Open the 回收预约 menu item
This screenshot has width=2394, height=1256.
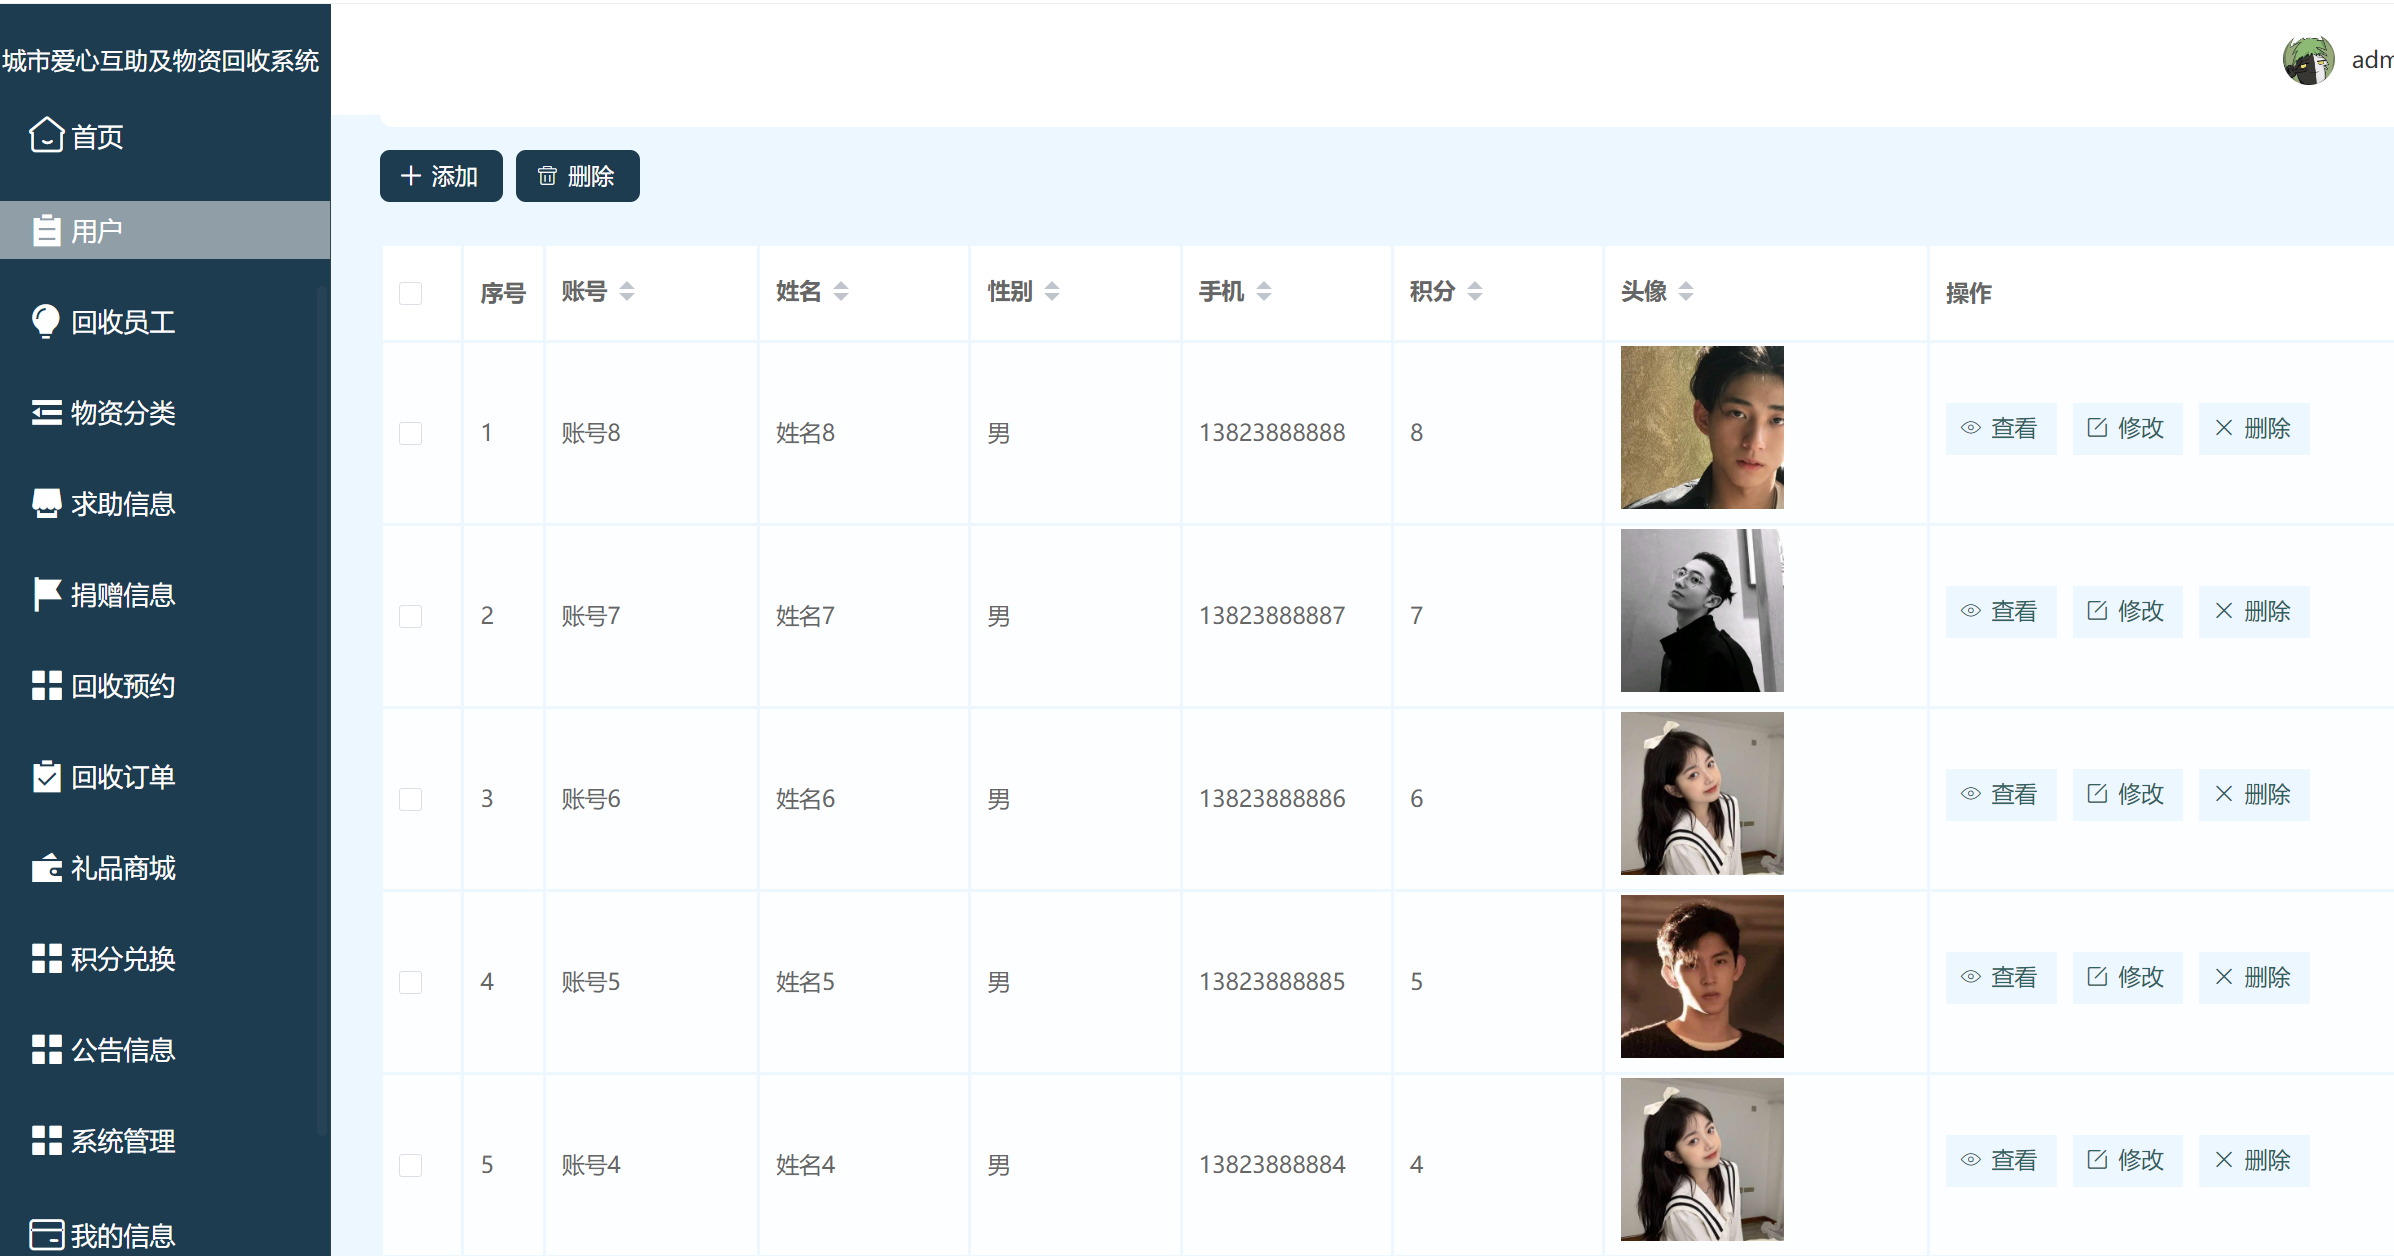122,686
